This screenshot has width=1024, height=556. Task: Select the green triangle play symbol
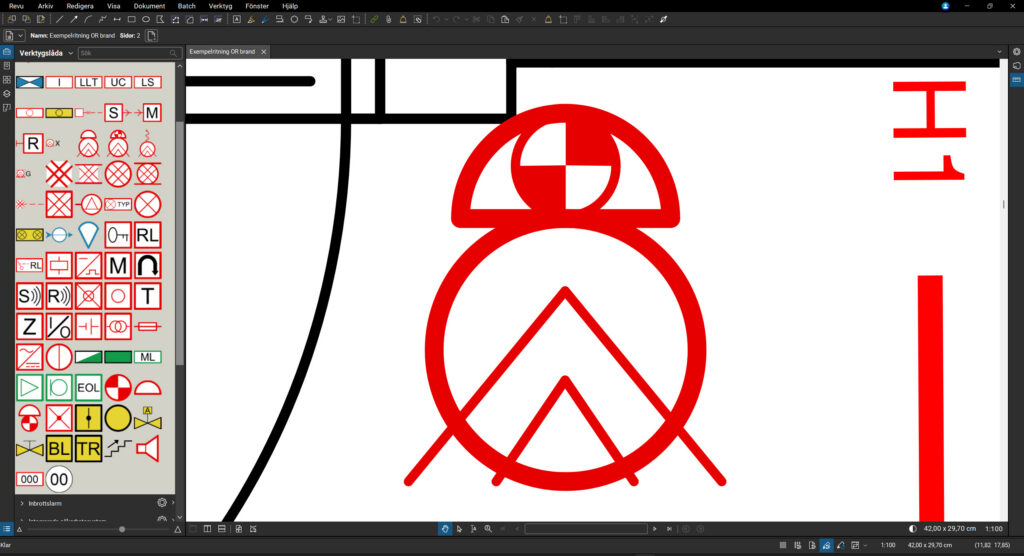(x=29, y=387)
